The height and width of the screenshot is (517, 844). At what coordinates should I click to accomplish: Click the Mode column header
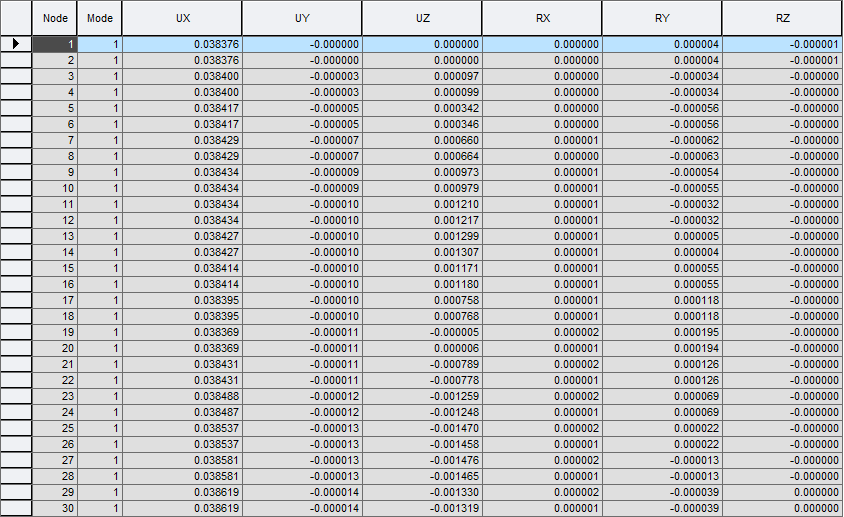tap(100, 18)
